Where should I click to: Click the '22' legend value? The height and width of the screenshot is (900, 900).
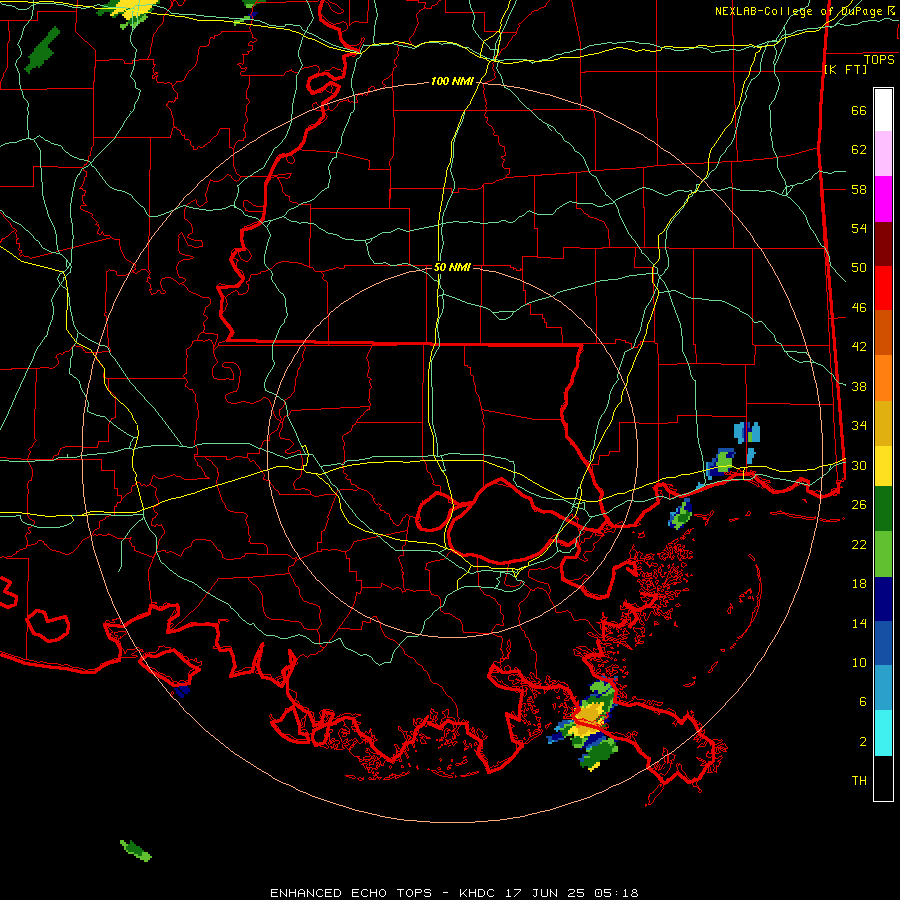click(859, 544)
